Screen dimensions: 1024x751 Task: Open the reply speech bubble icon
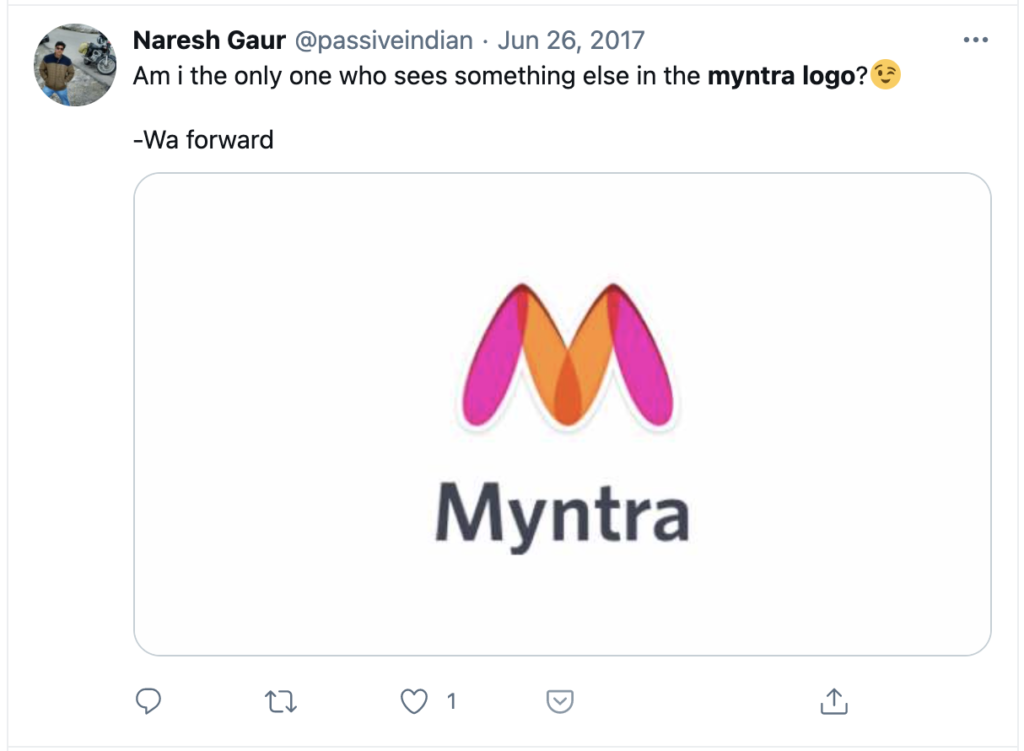coord(148,701)
